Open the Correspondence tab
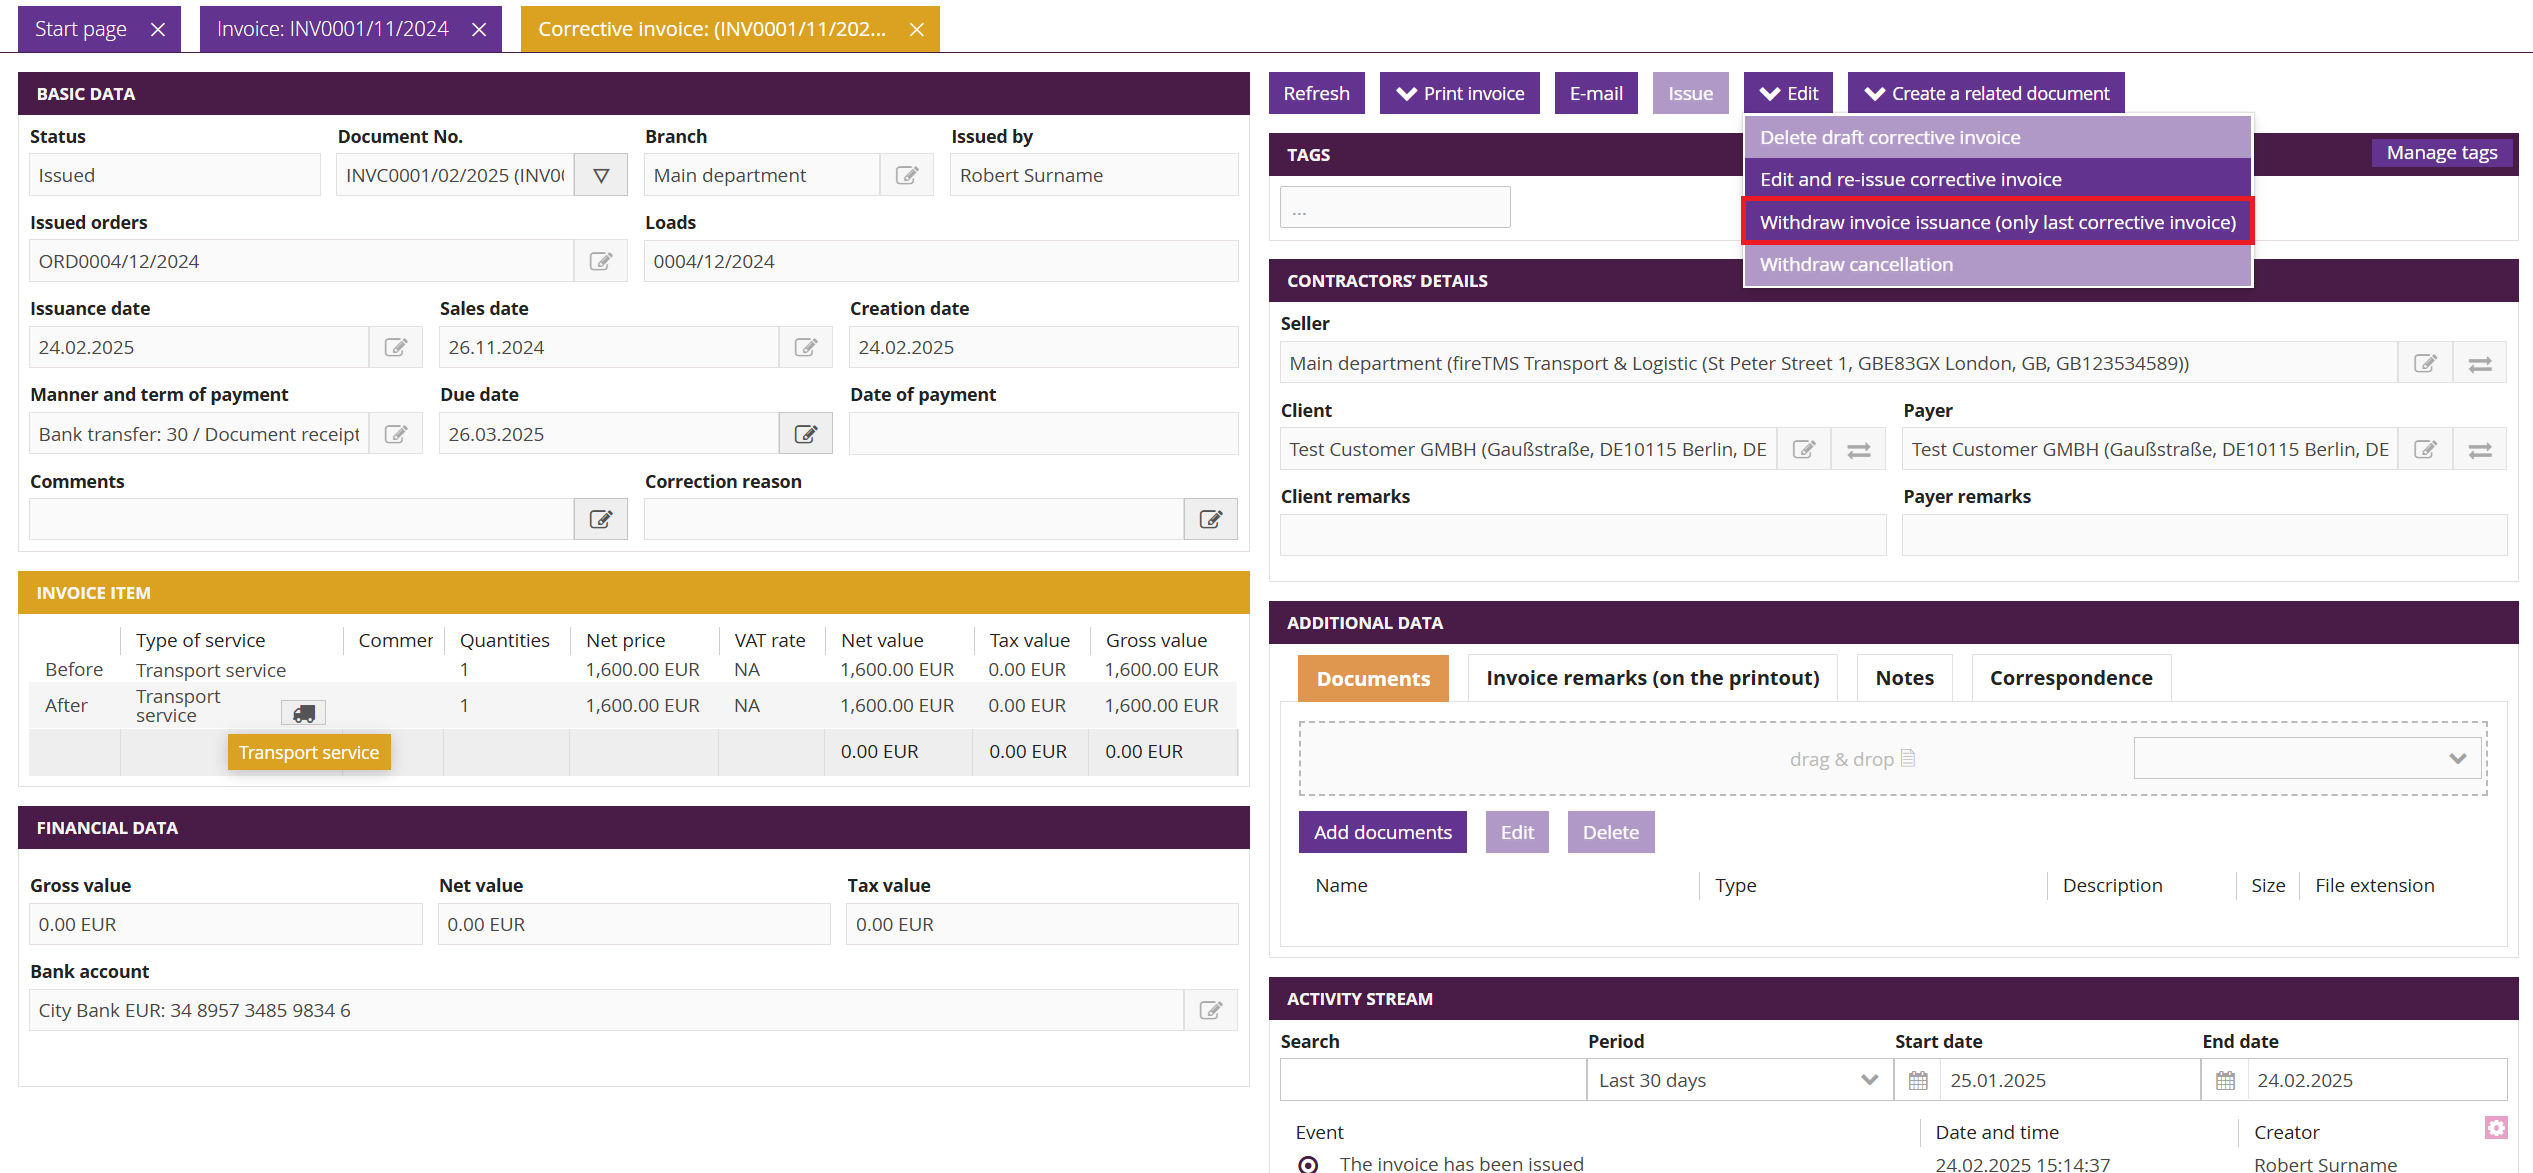This screenshot has width=2533, height=1173. click(2070, 678)
